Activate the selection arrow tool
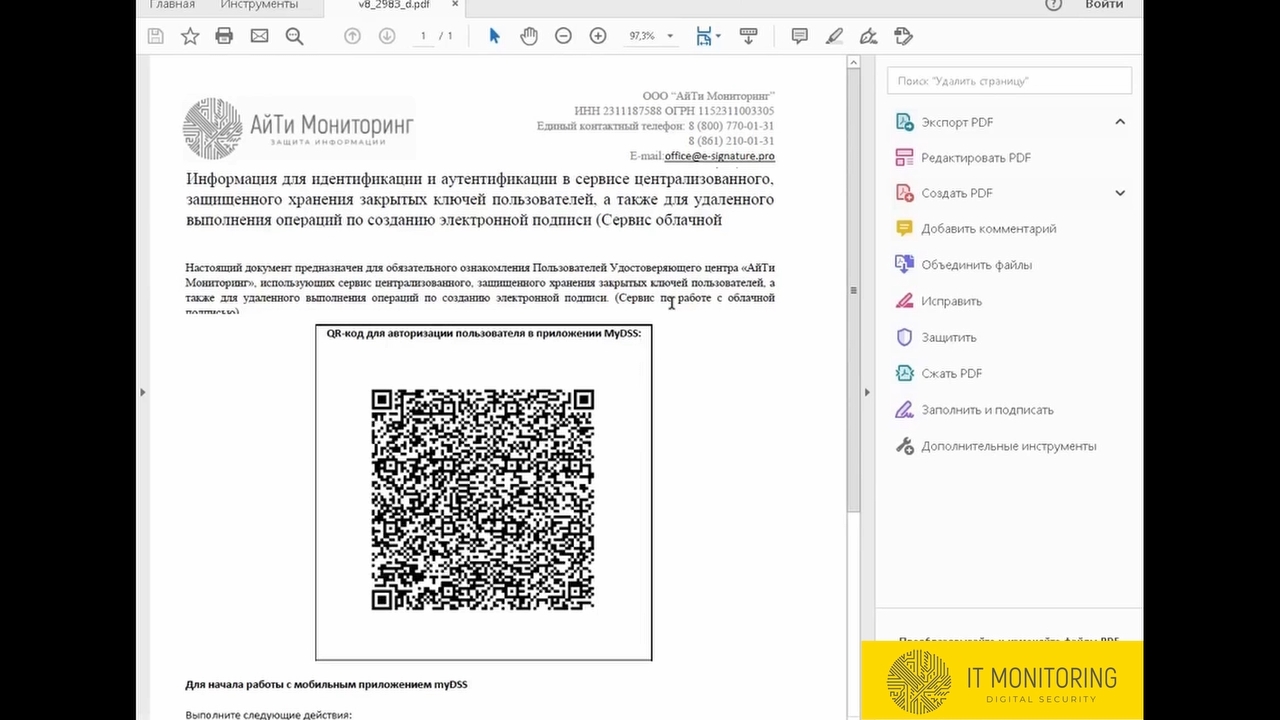The image size is (1280, 720). click(494, 36)
